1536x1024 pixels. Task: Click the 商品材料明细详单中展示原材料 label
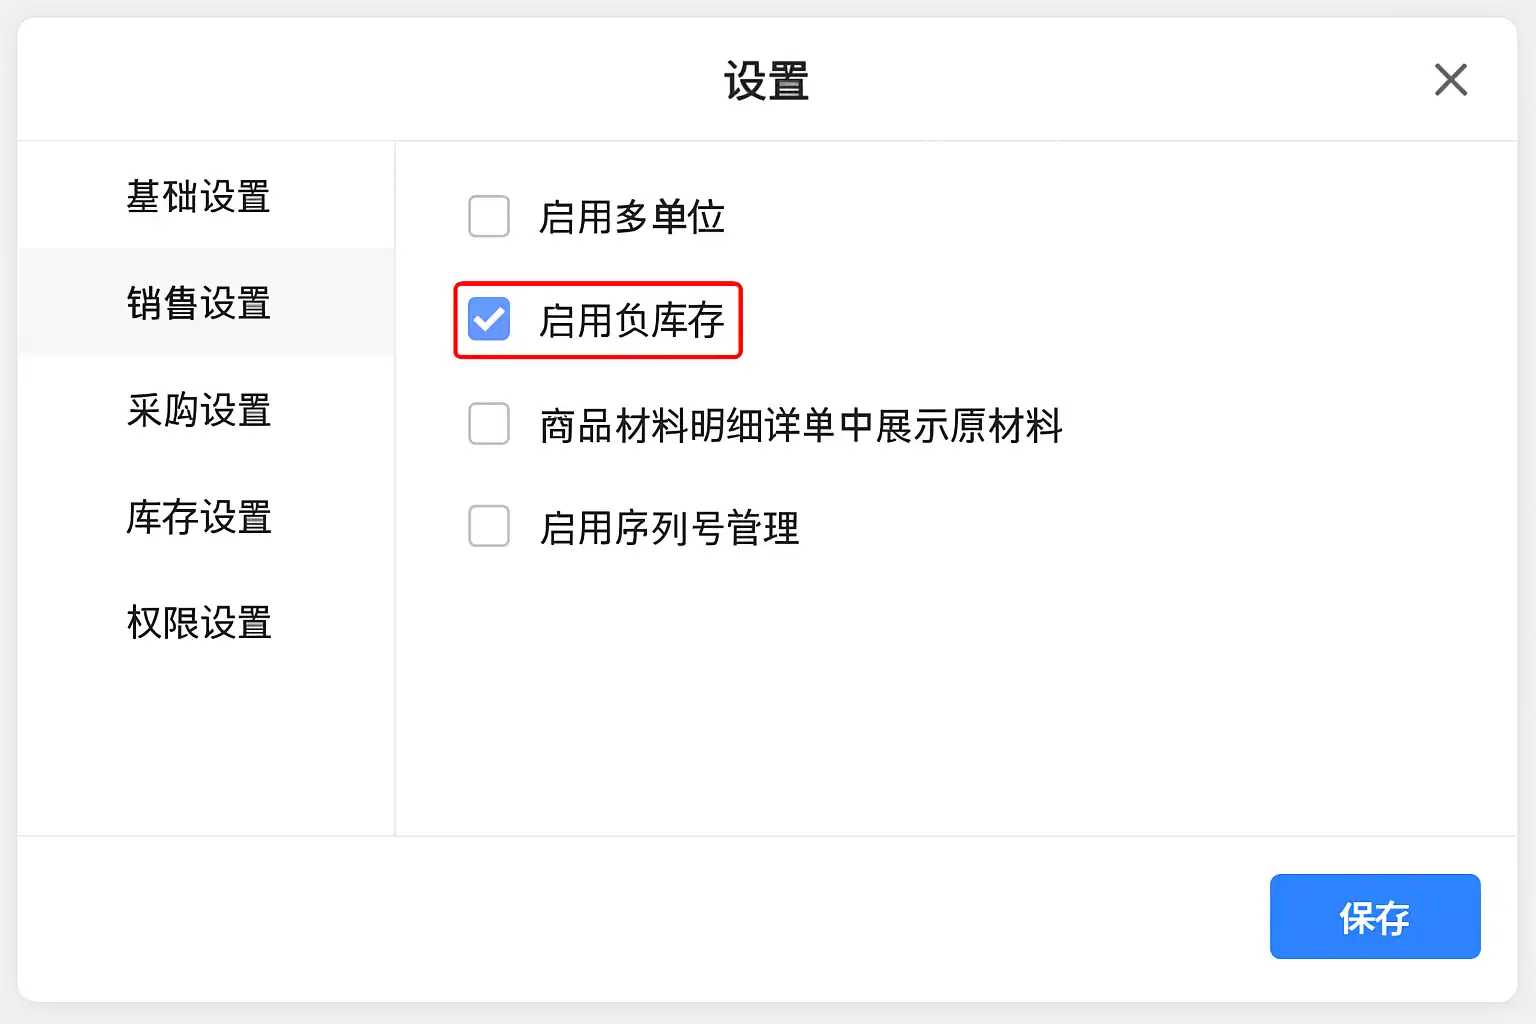pos(800,425)
